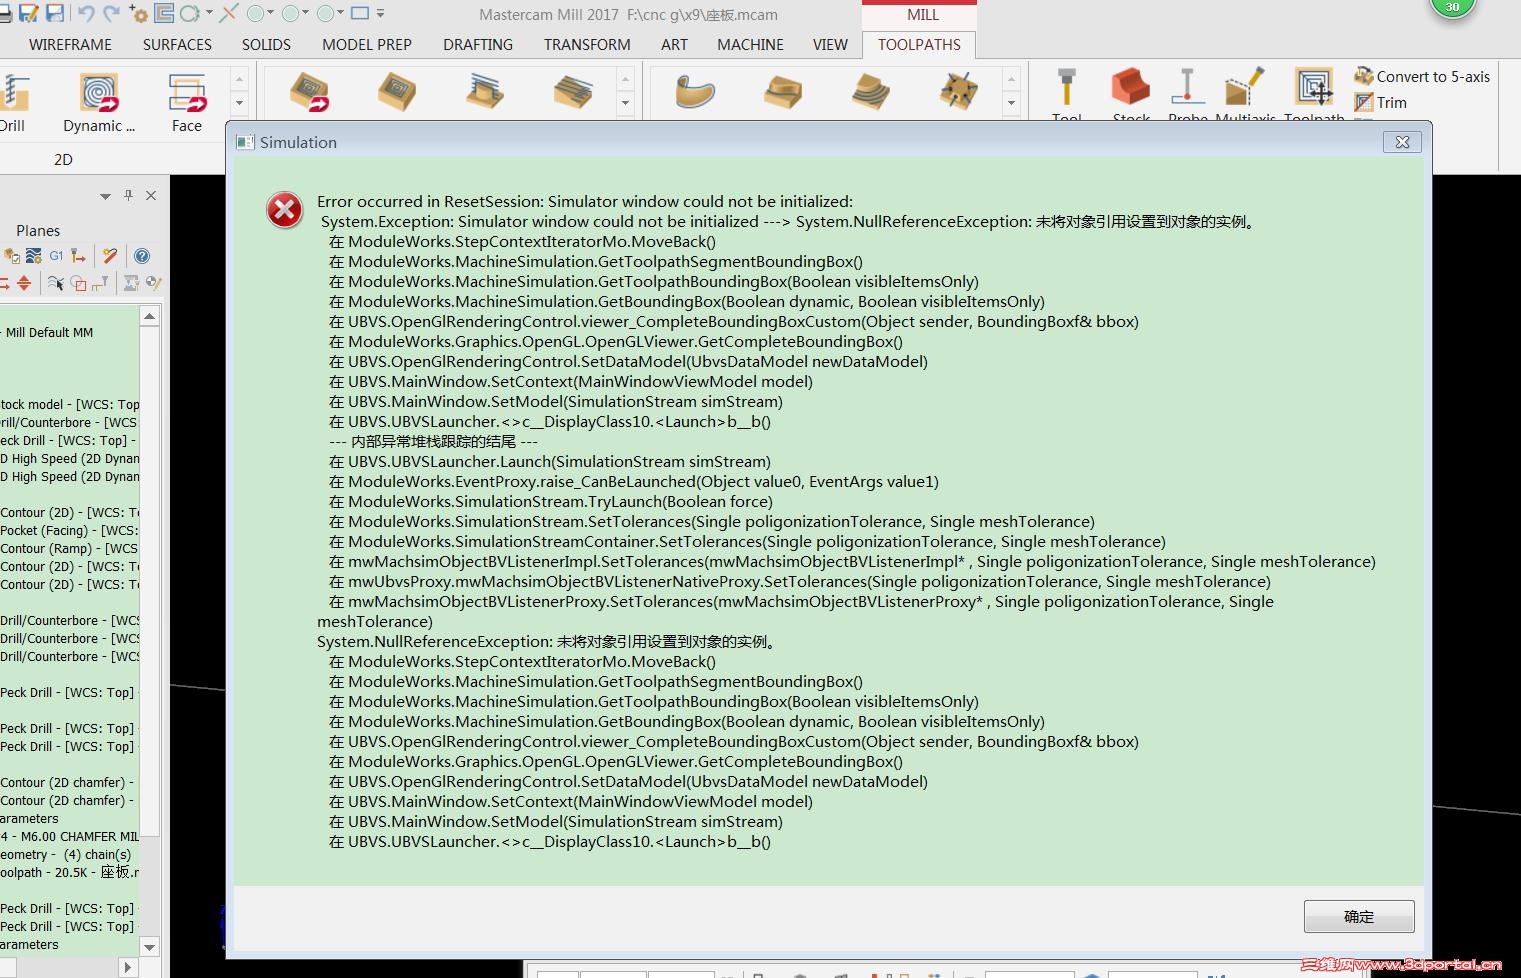Go to the TRANSFORM ribbon tab
The width and height of the screenshot is (1521, 978).
(x=587, y=44)
